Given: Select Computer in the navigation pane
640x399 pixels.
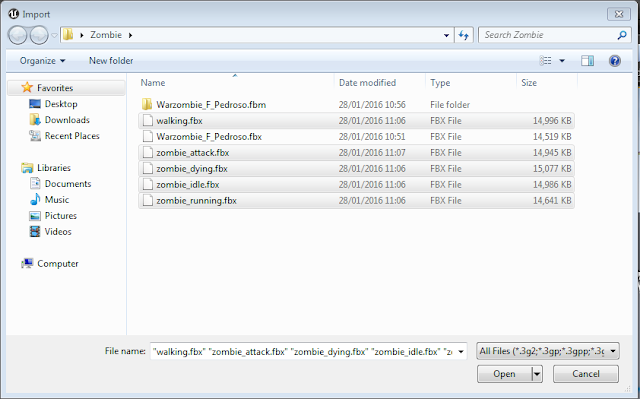Looking at the screenshot, I should 58,264.
